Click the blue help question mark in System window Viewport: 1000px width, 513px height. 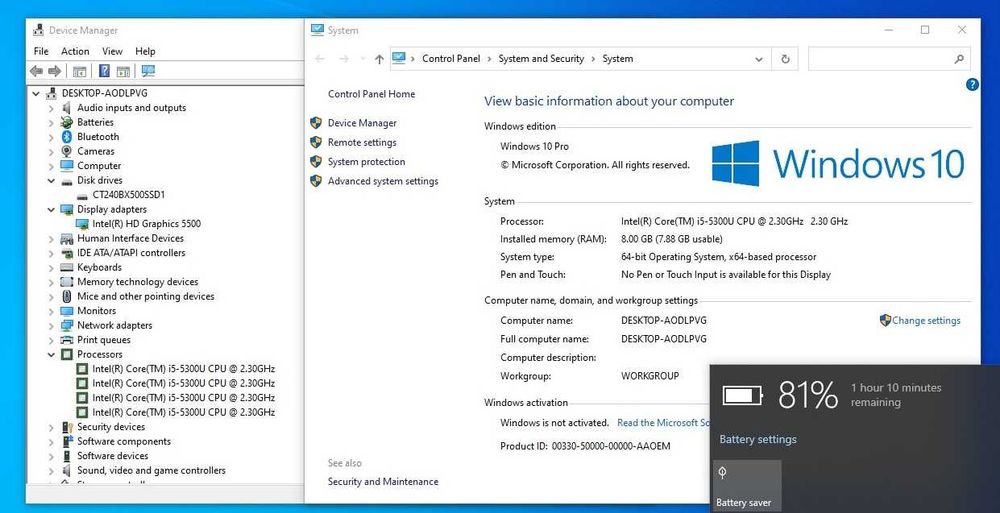[972, 84]
